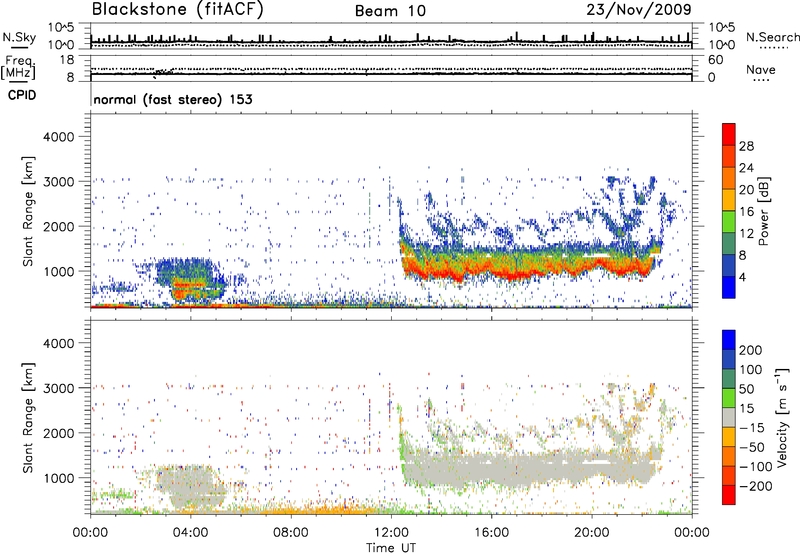800x554 pixels.
Task: Click the 'N.Sky' legend label
Action: click(19, 37)
